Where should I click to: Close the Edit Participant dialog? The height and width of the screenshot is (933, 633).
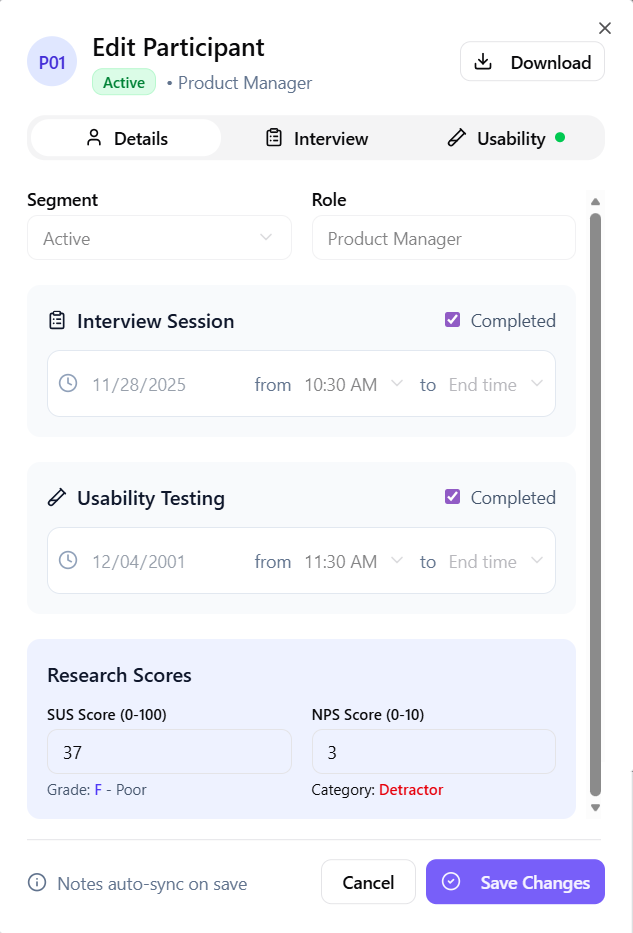[x=604, y=28]
